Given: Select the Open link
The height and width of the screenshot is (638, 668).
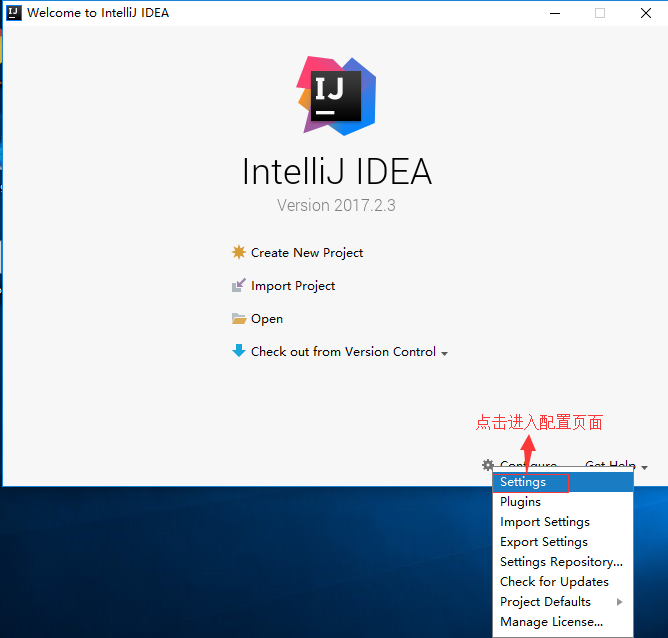Looking at the screenshot, I should pos(267,319).
